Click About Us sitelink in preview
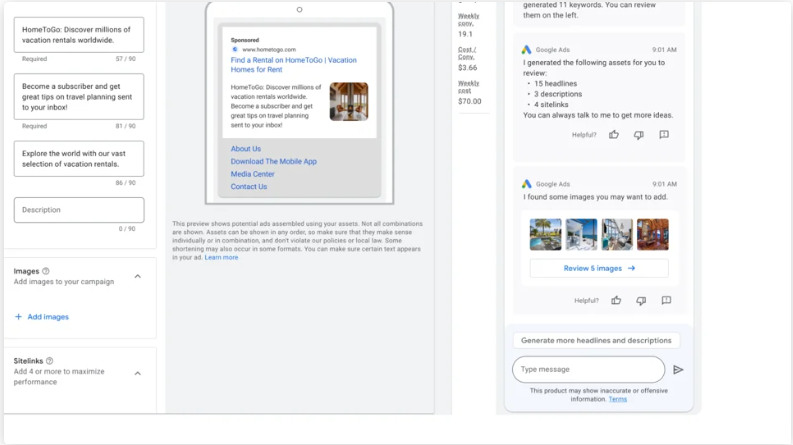The width and height of the screenshot is (793, 445). [x=246, y=149]
